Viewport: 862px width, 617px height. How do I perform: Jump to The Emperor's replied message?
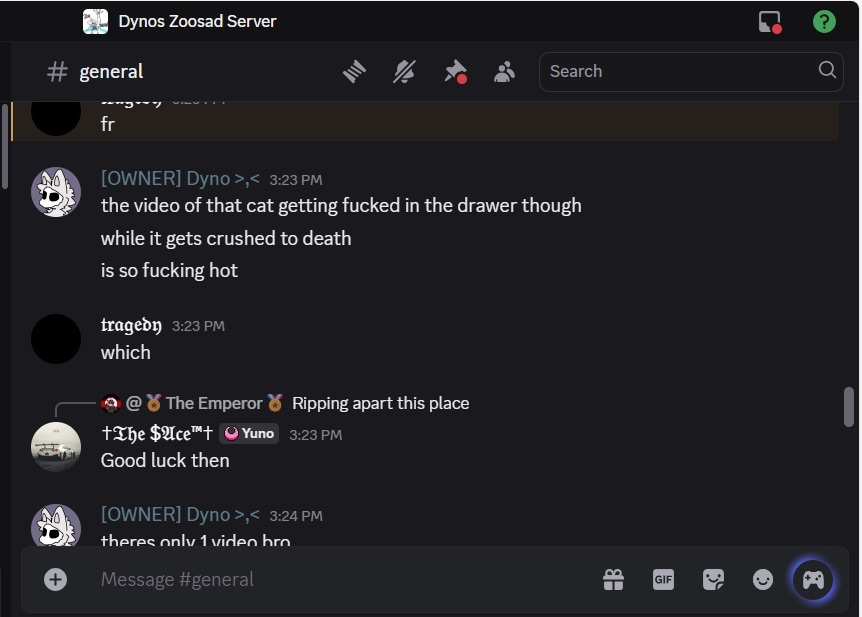pos(380,403)
